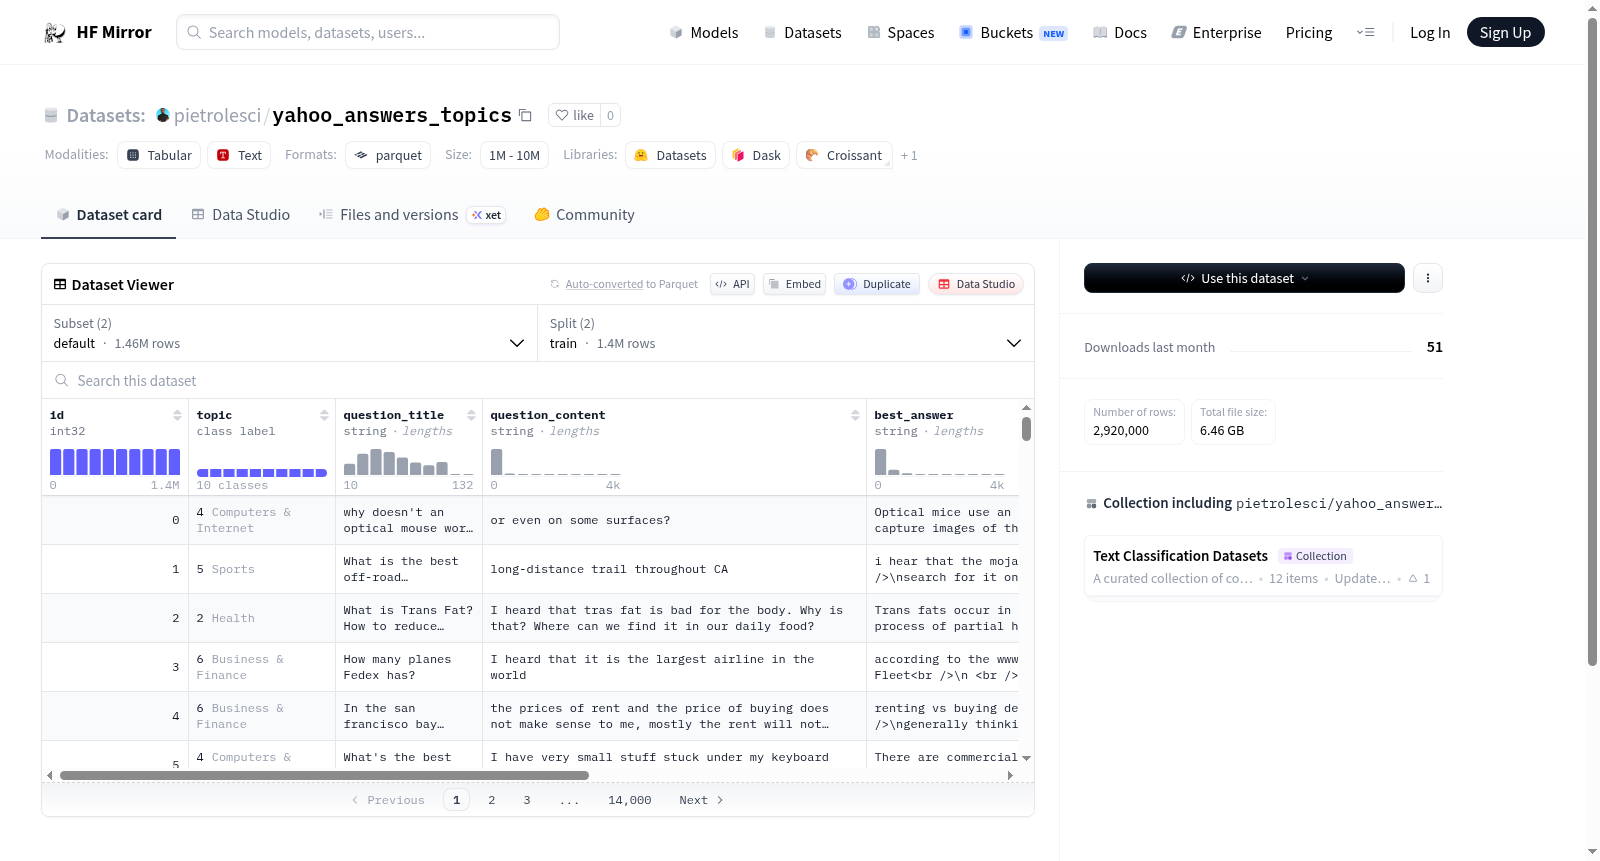The image size is (1600, 861).
Task: Go to Datasets in the top navigation
Action: pos(802,33)
